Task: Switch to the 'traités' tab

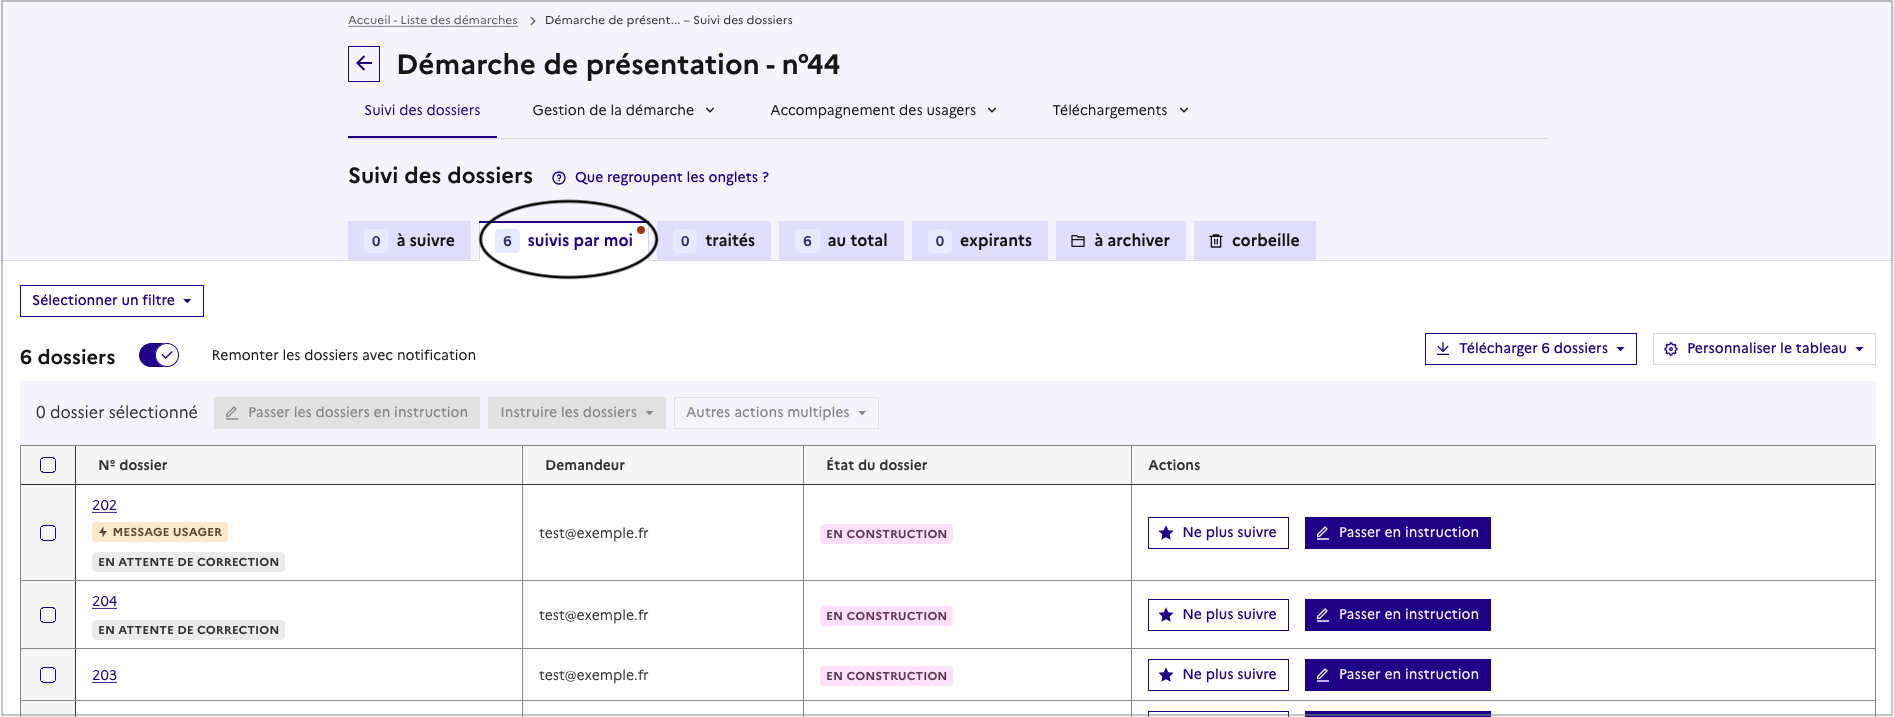Action: [714, 241]
